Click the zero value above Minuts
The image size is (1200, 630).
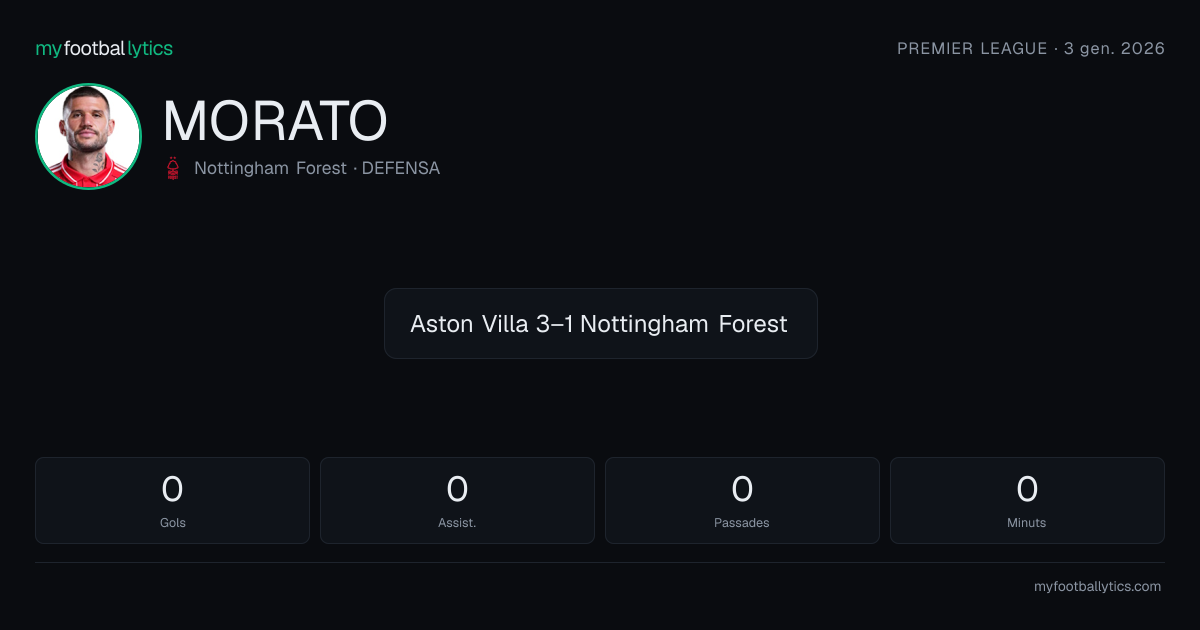[x=1027, y=489]
